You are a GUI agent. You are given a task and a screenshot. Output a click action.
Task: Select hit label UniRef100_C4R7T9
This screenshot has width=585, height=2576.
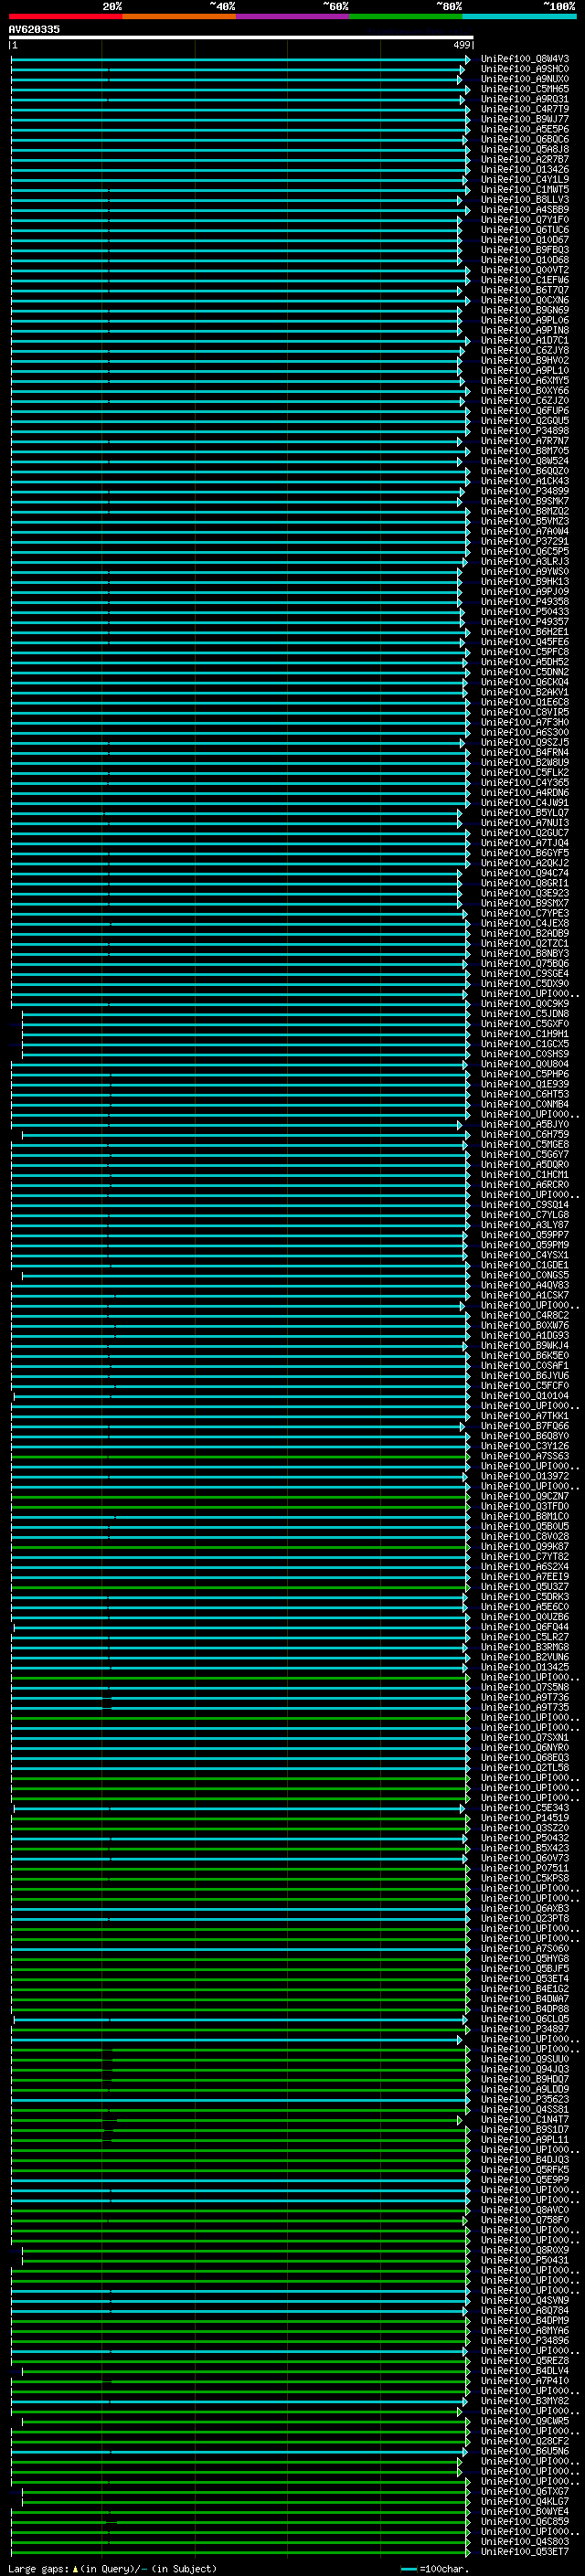pos(525,109)
